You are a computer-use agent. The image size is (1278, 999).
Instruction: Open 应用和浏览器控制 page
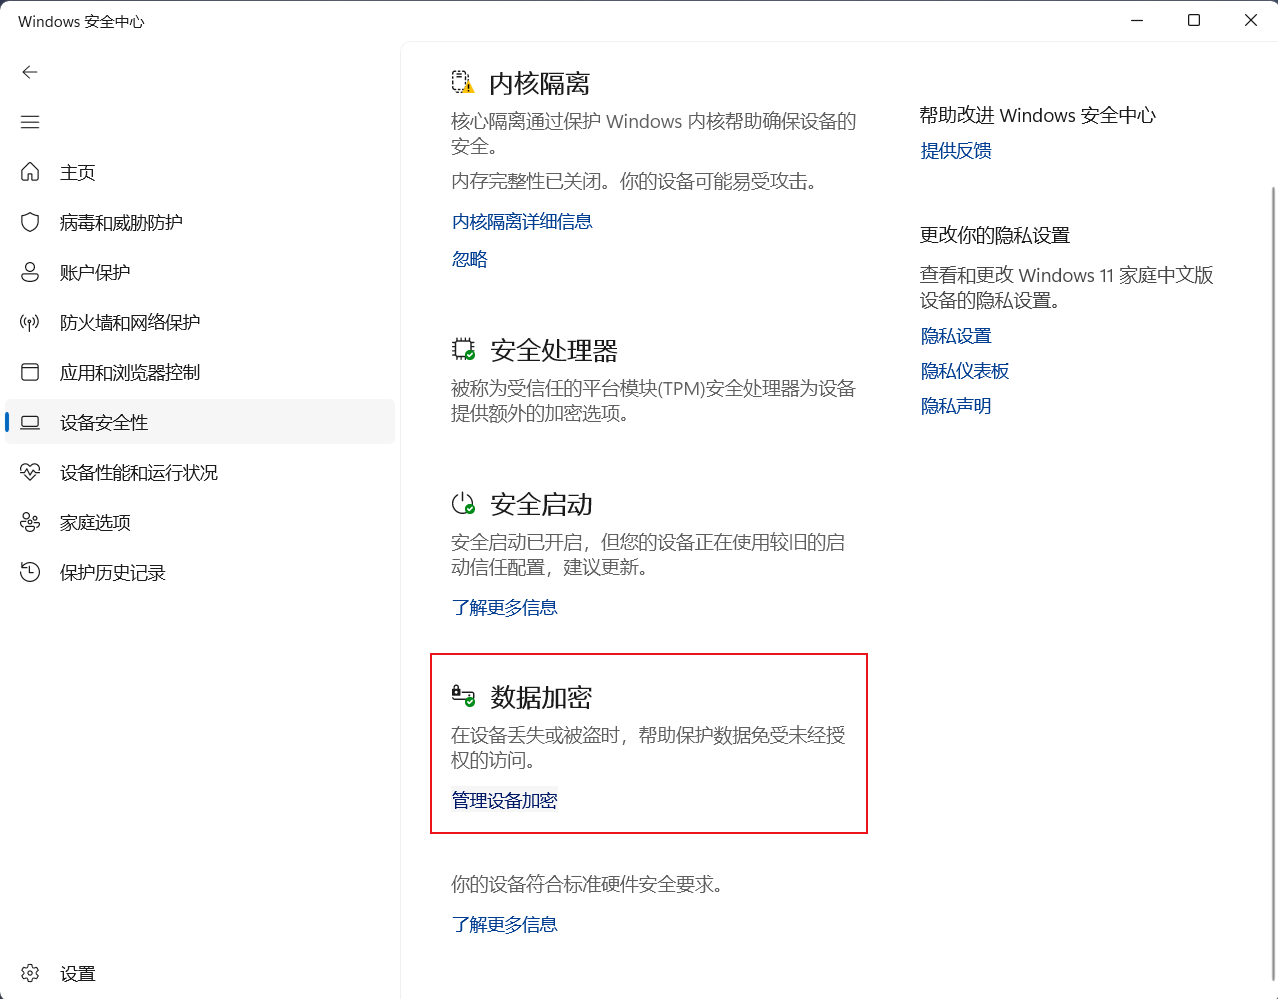[x=200, y=372]
